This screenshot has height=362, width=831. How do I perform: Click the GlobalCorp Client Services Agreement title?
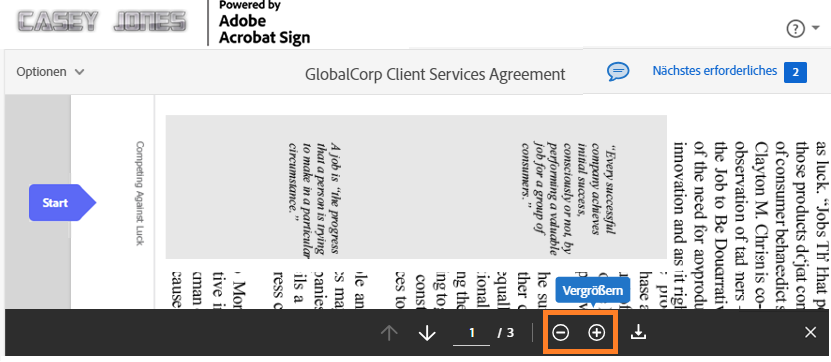(435, 74)
